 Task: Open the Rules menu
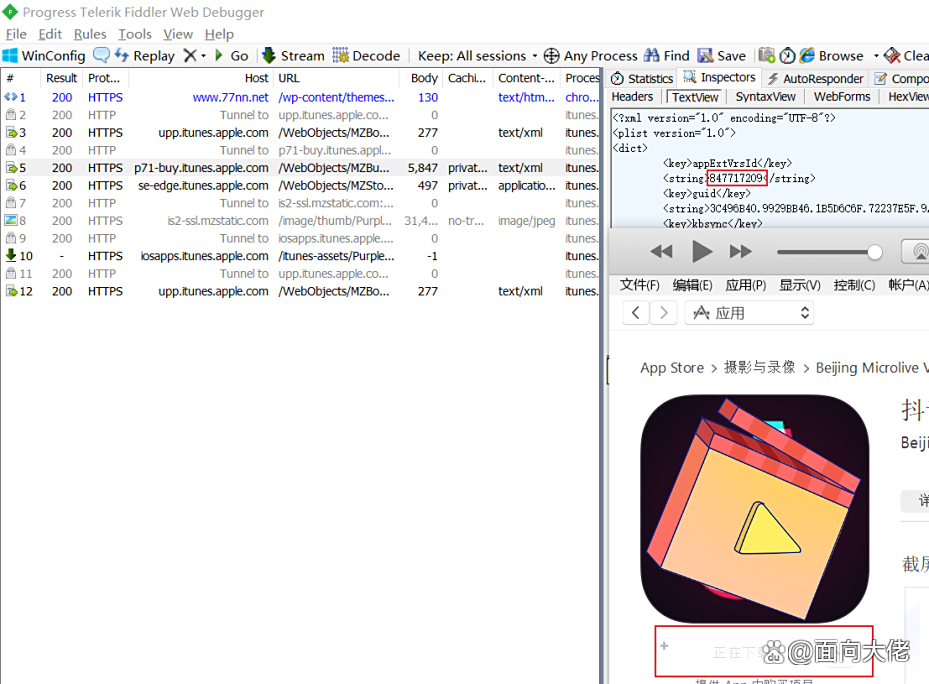pos(90,34)
